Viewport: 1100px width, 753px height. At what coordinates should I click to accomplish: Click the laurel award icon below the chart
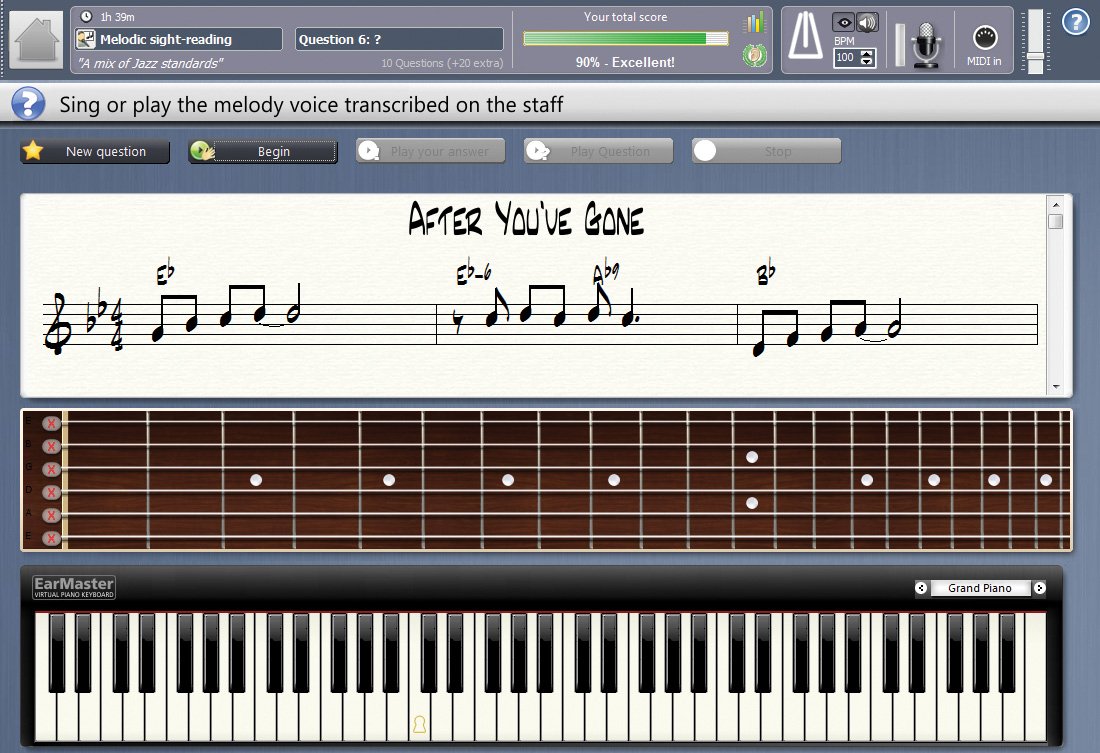click(753, 55)
